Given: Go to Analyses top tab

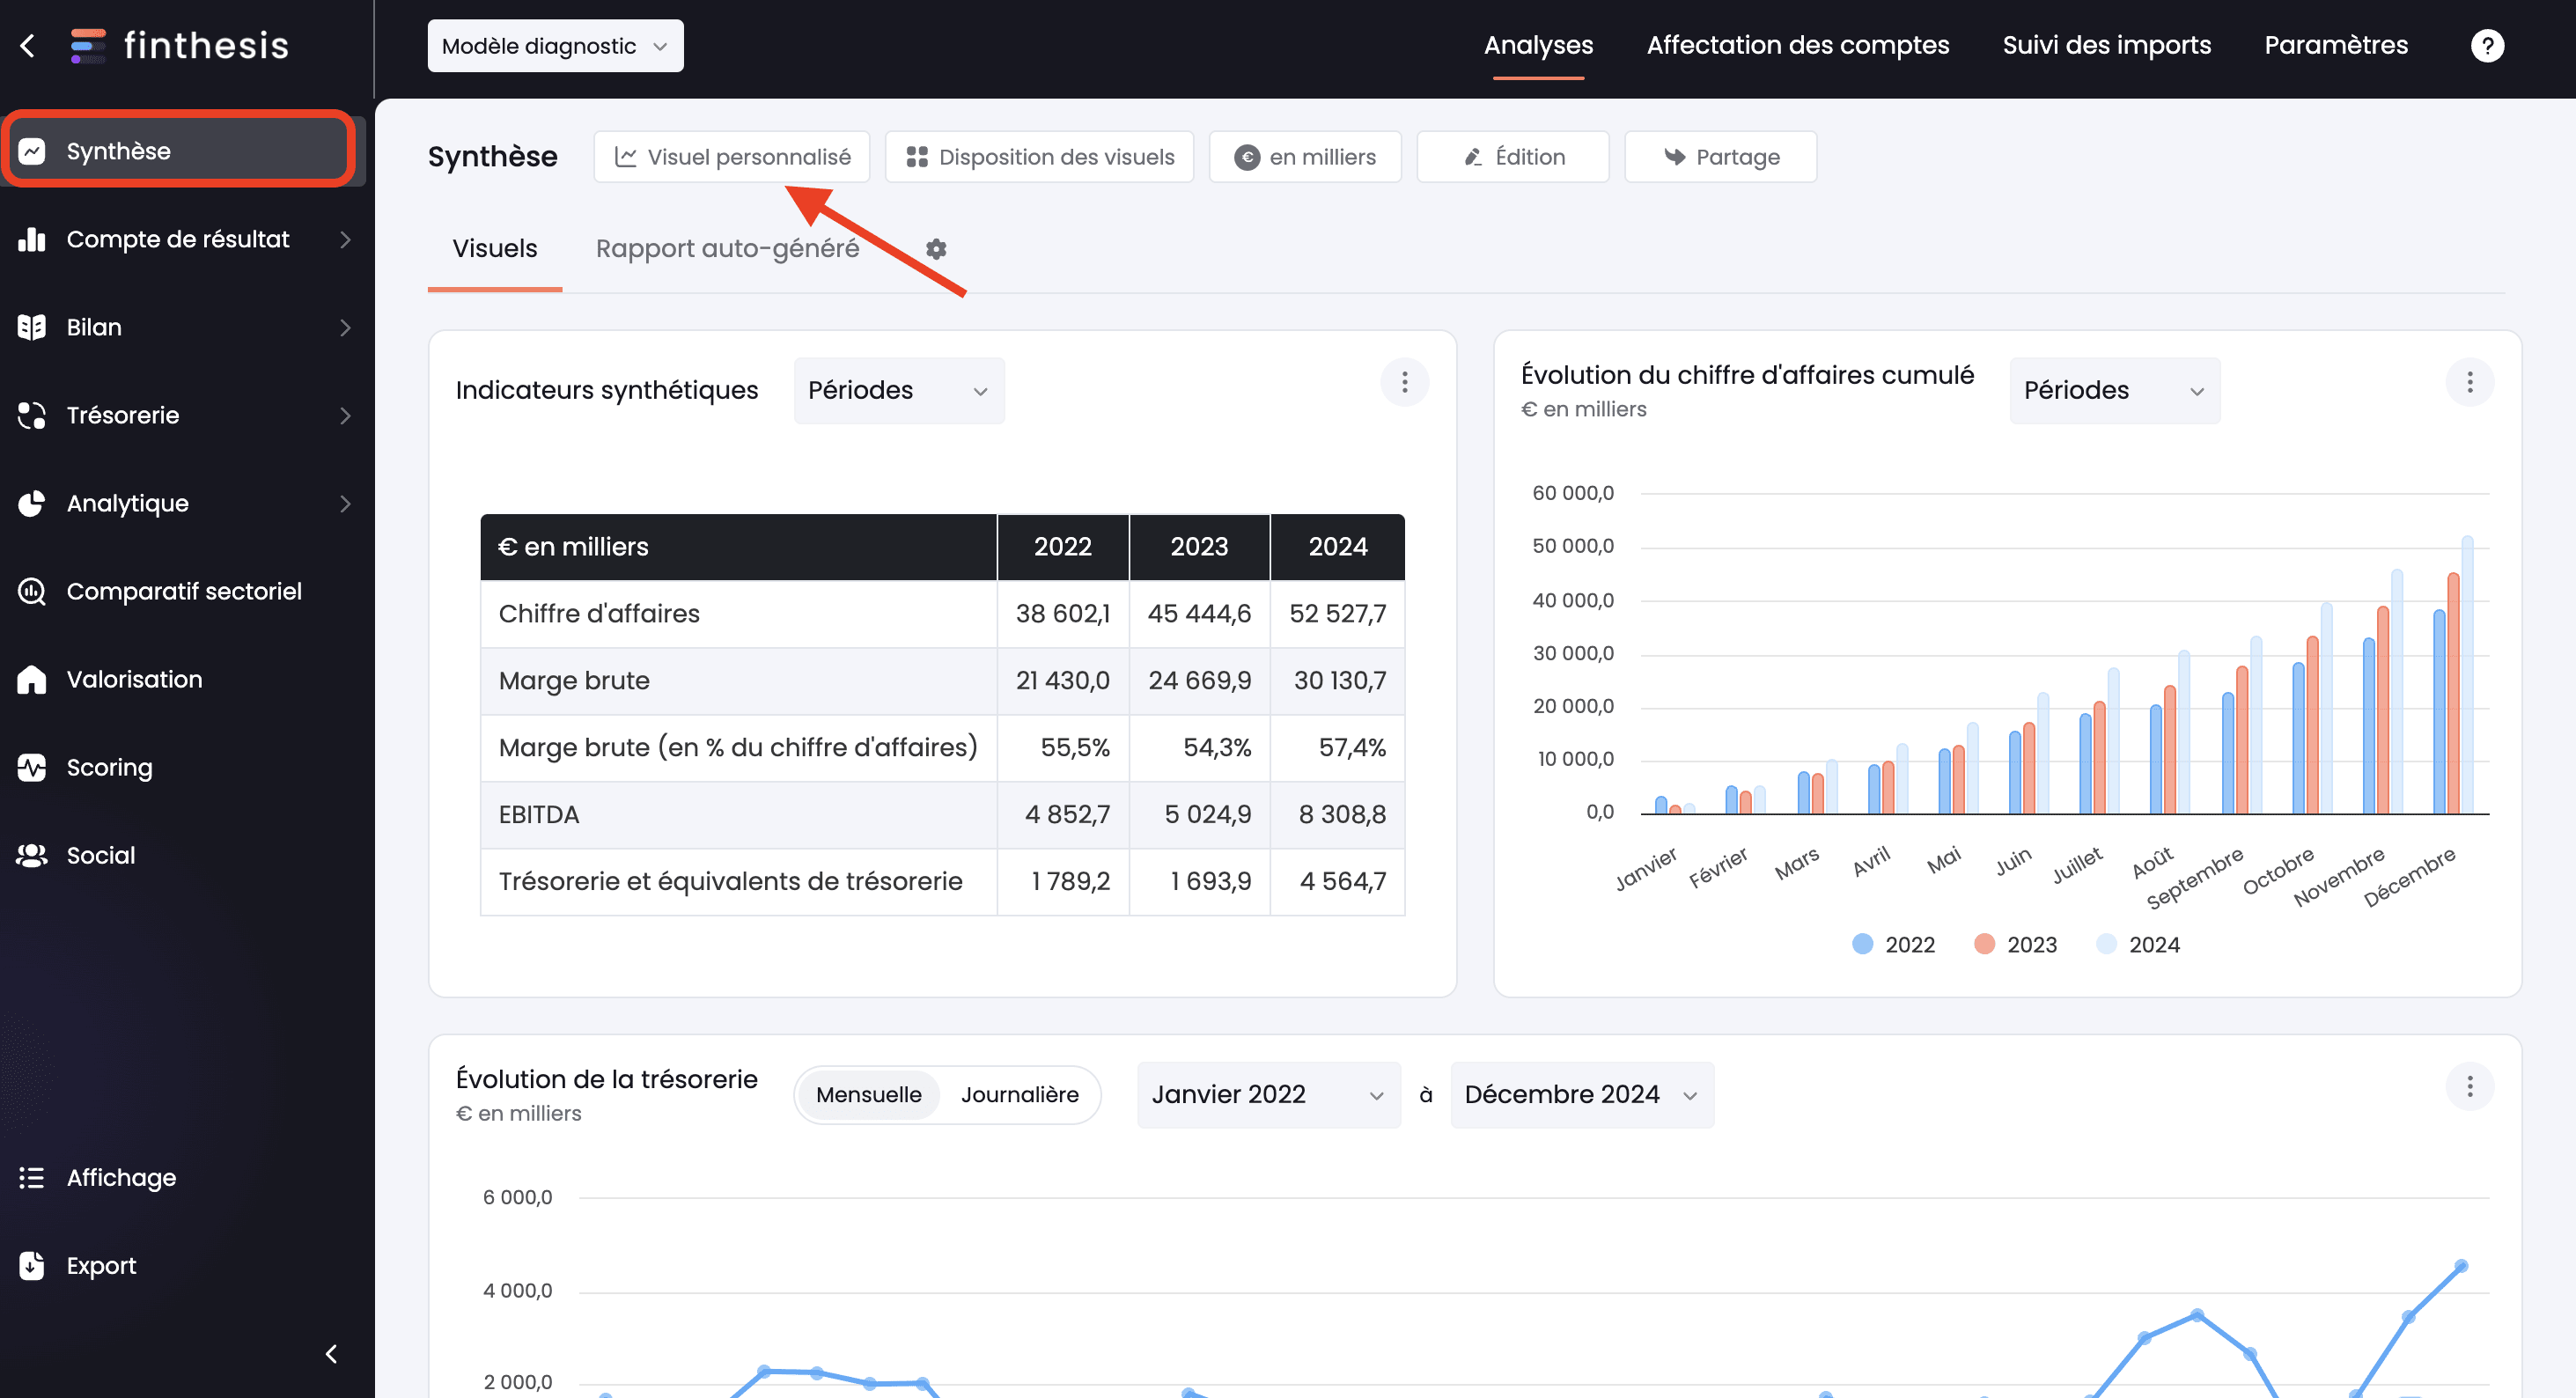Looking at the screenshot, I should (1538, 45).
